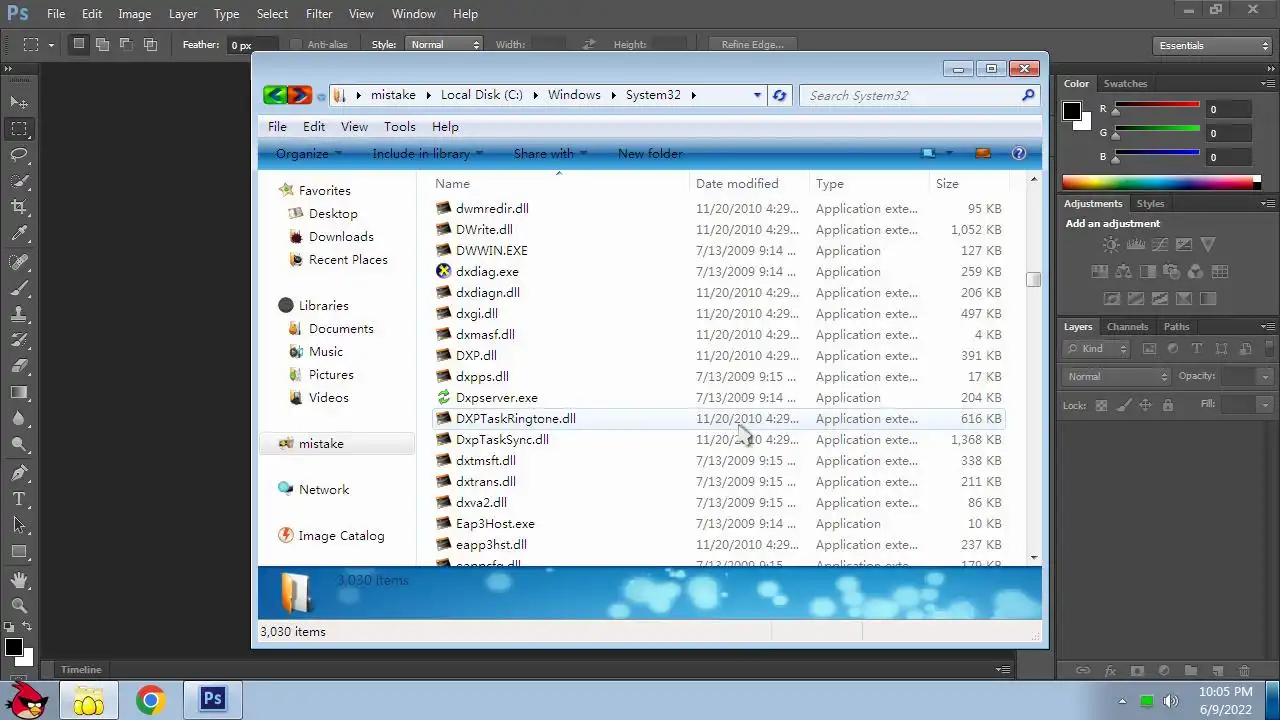Choose Add to selection mode
This screenshot has height=720, width=1280.
tap(102, 44)
